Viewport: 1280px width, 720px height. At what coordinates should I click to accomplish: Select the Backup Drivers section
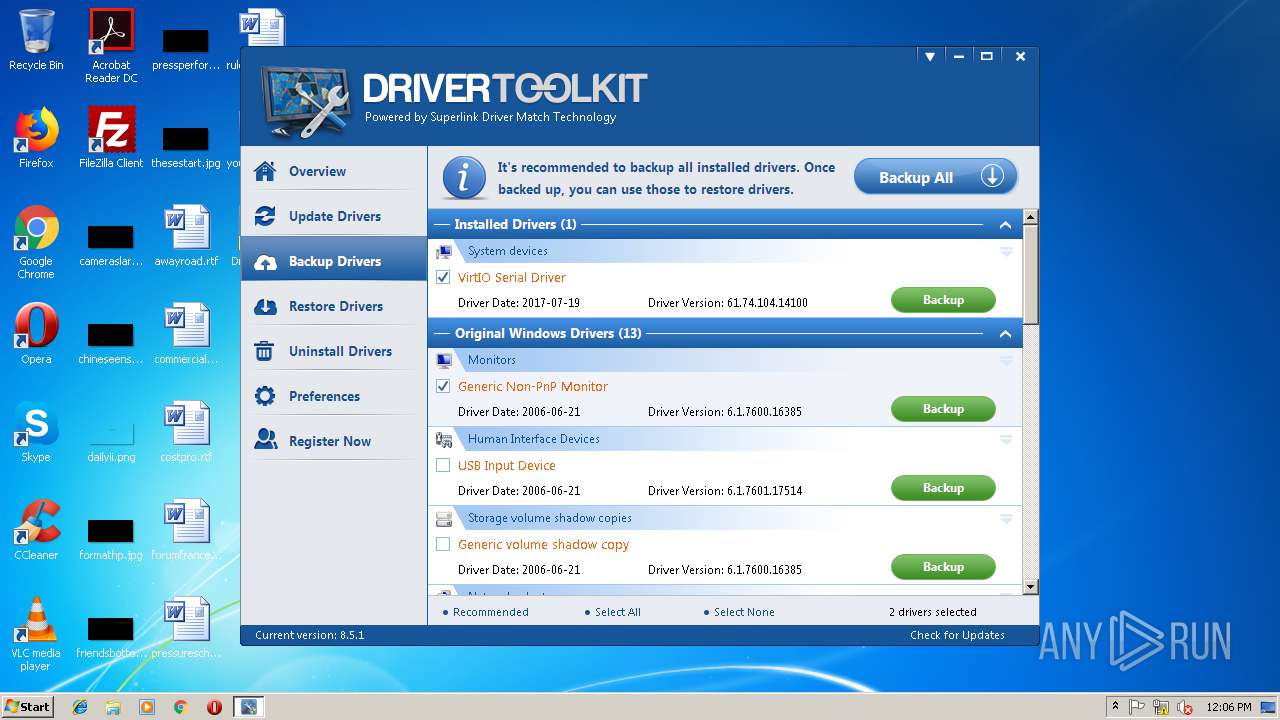click(x=333, y=261)
